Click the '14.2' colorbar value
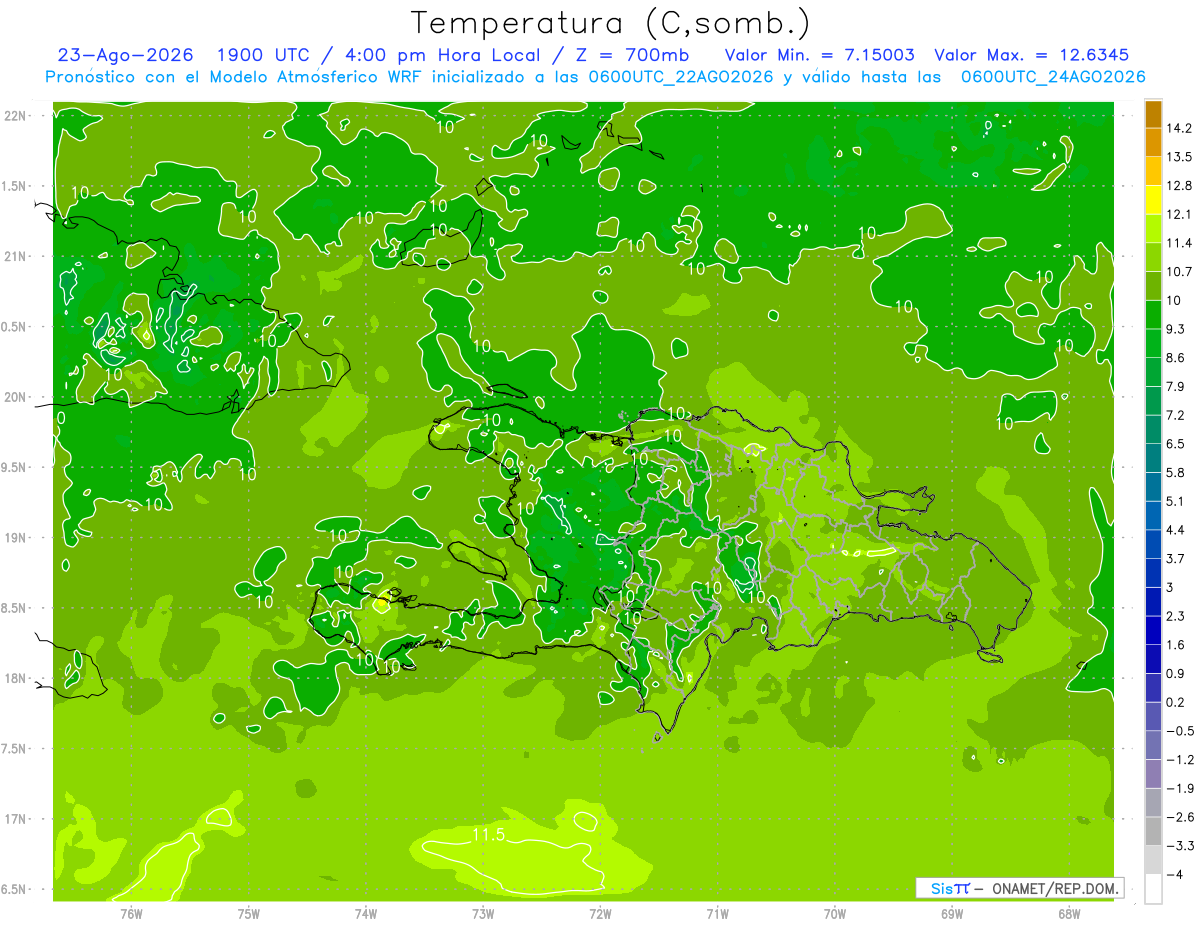This screenshot has height=927, width=1200. pos(1180,128)
